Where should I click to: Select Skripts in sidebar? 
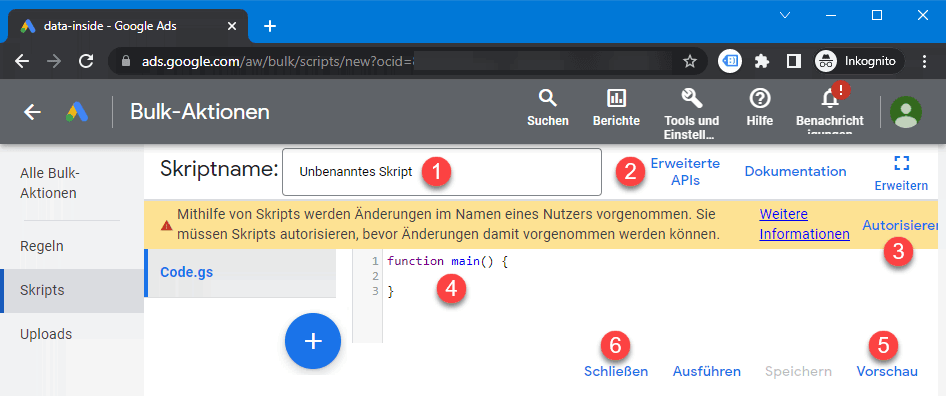(72, 290)
